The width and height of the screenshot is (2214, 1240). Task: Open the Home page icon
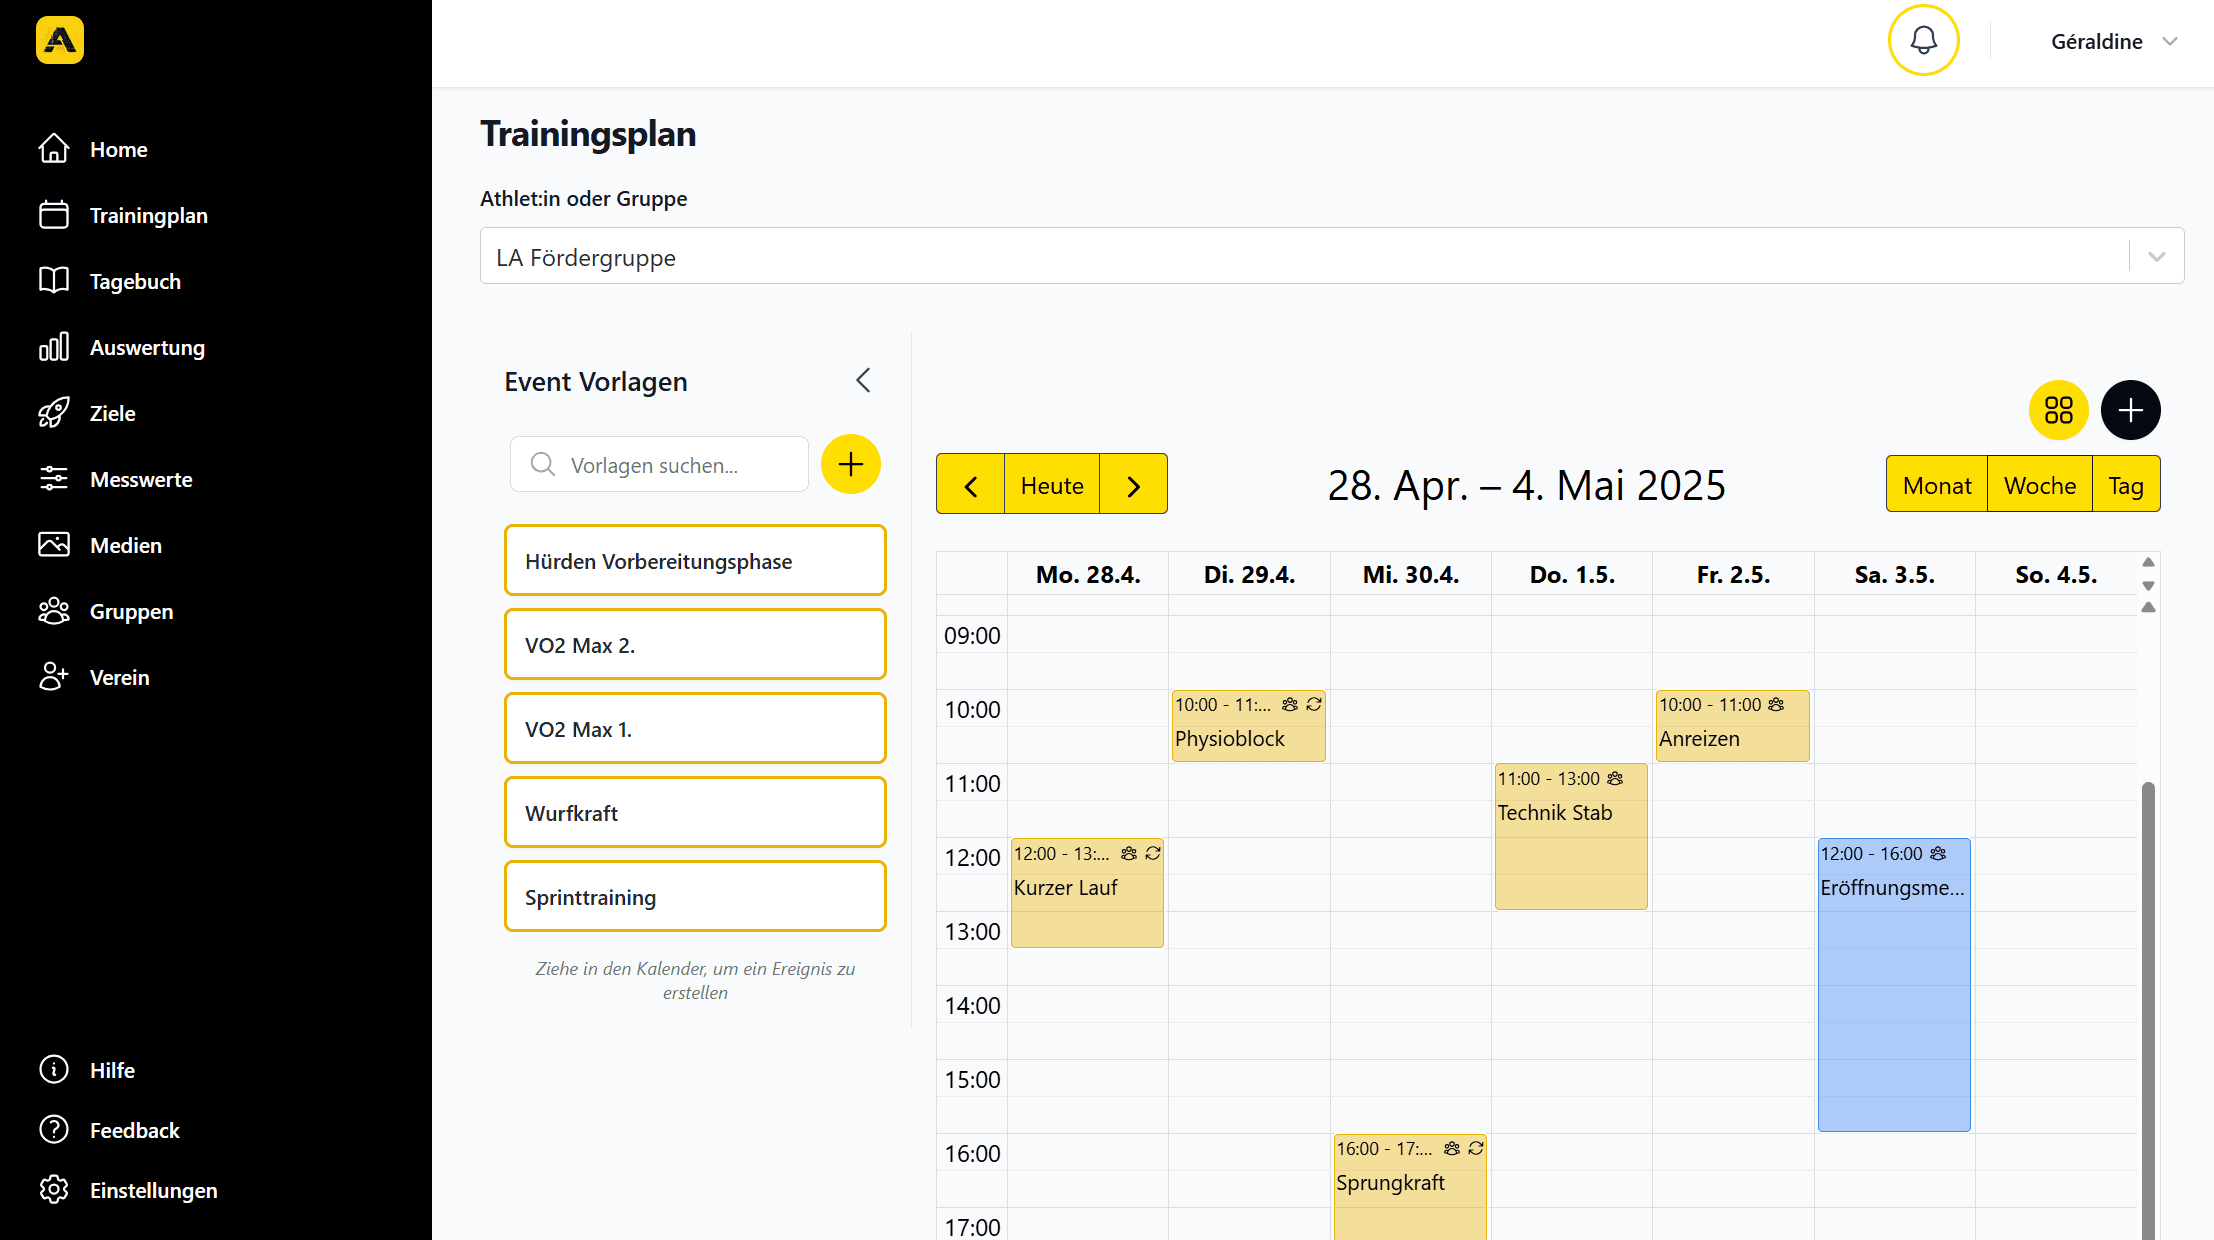click(x=54, y=149)
